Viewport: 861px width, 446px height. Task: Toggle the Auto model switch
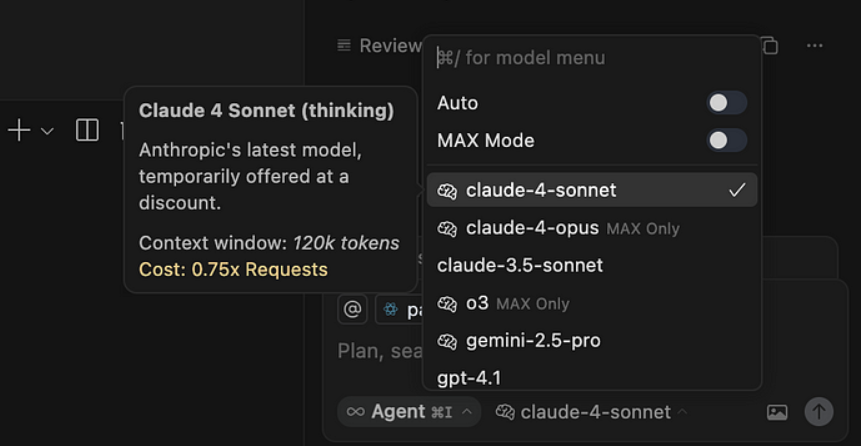coord(727,103)
